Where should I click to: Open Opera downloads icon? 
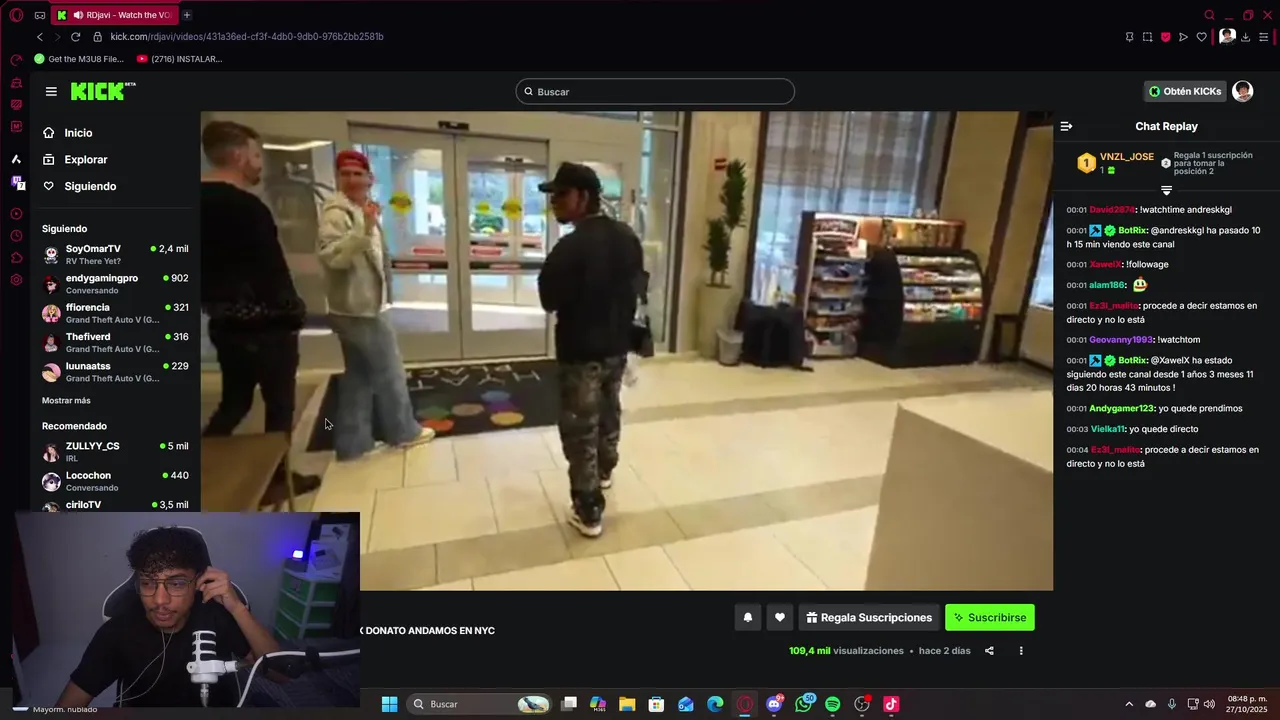pyautogui.click(x=1246, y=37)
